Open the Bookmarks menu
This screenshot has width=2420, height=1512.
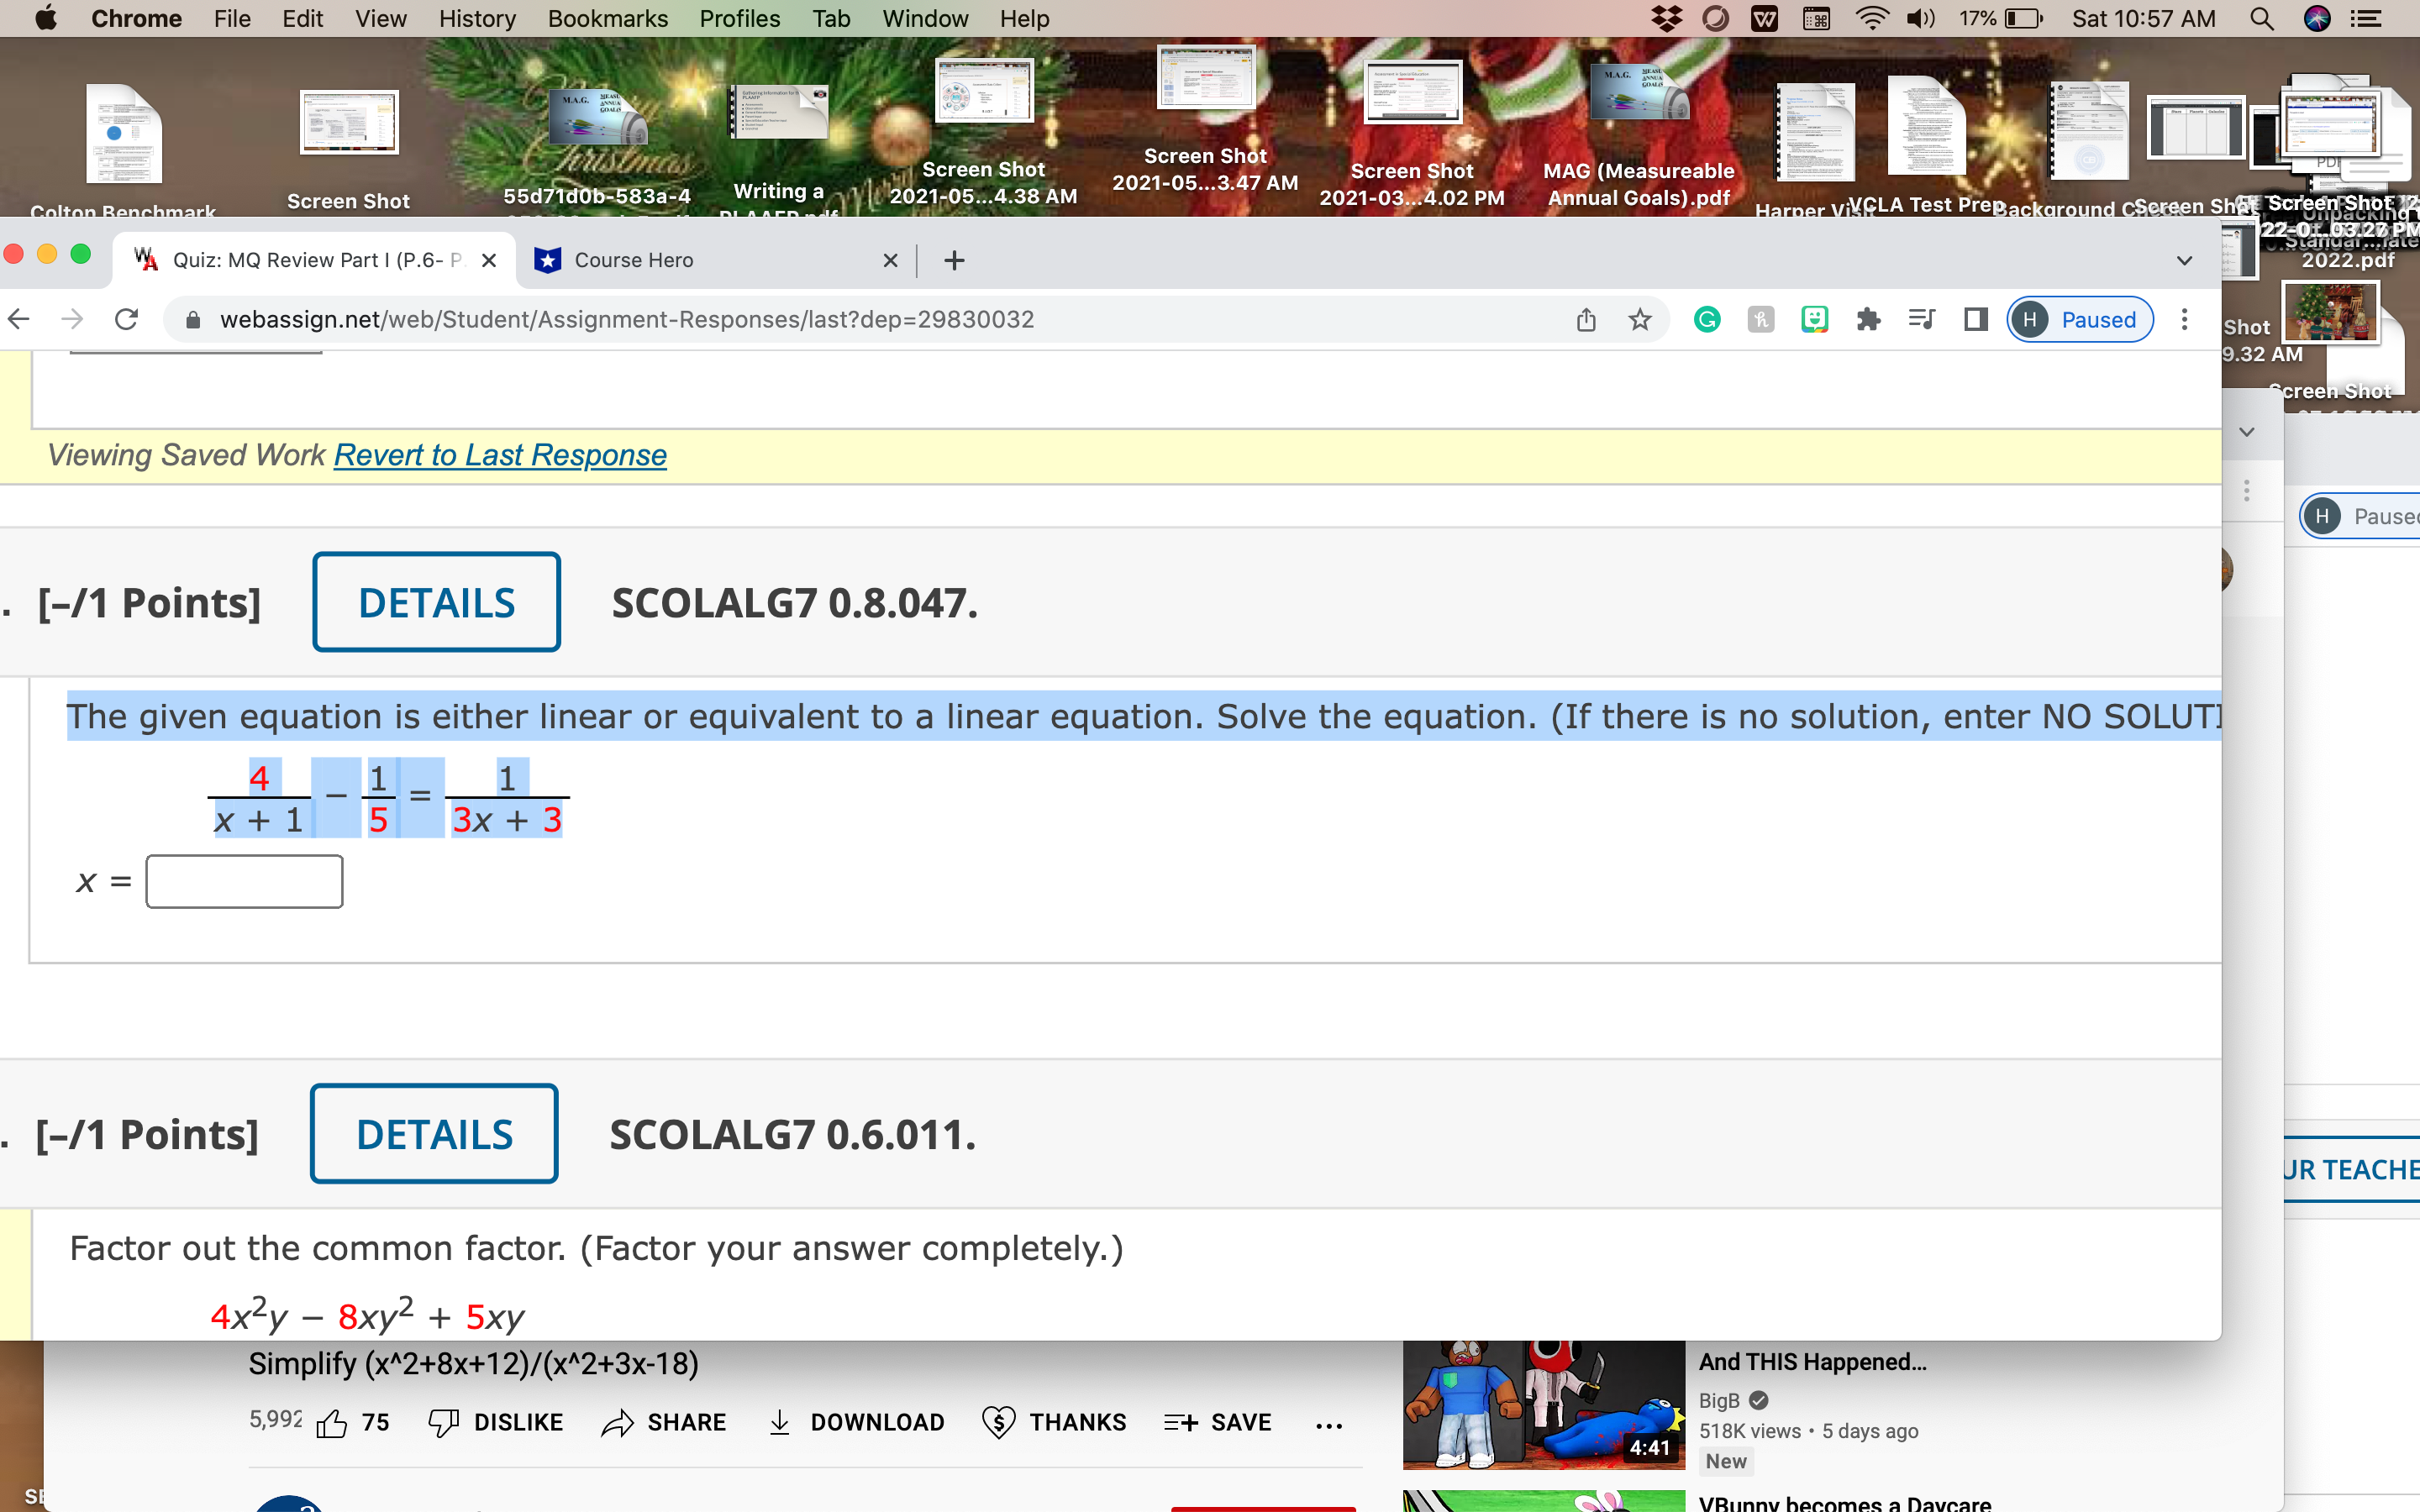(x=608, y=18)
